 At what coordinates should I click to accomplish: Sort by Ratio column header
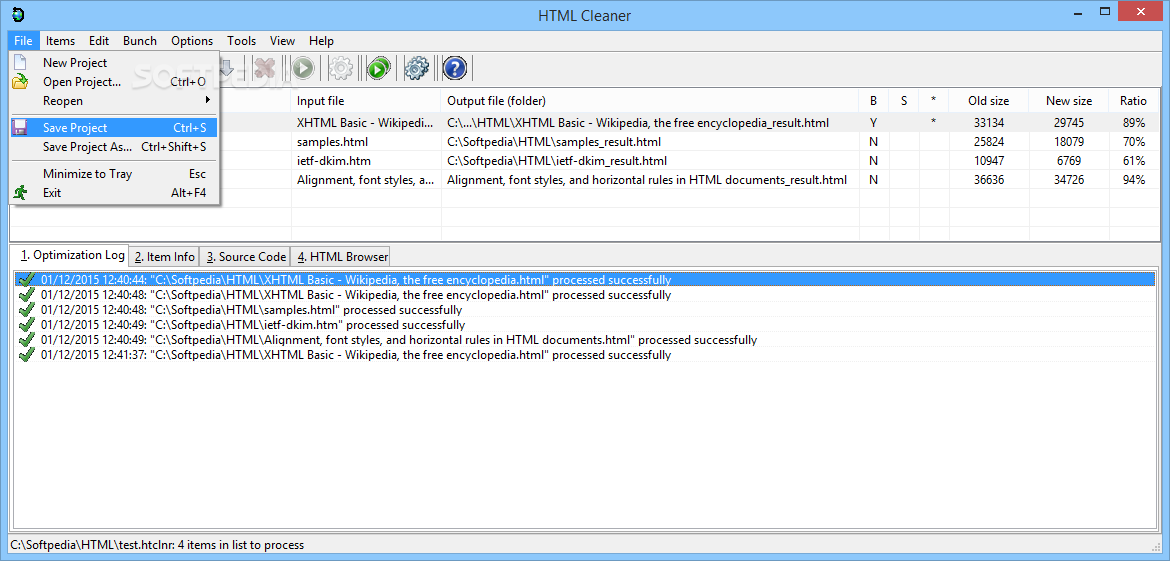point(1133,101)
